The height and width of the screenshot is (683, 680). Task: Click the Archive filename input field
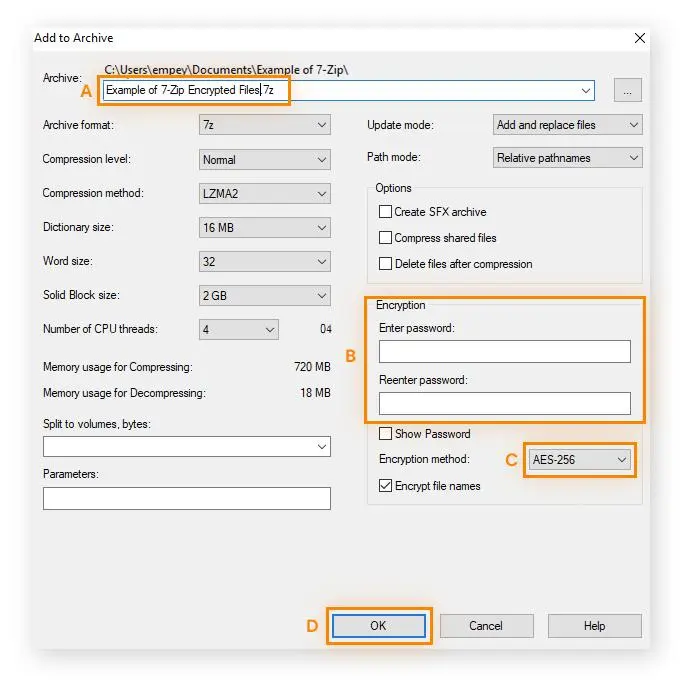(x=348, y=90)
